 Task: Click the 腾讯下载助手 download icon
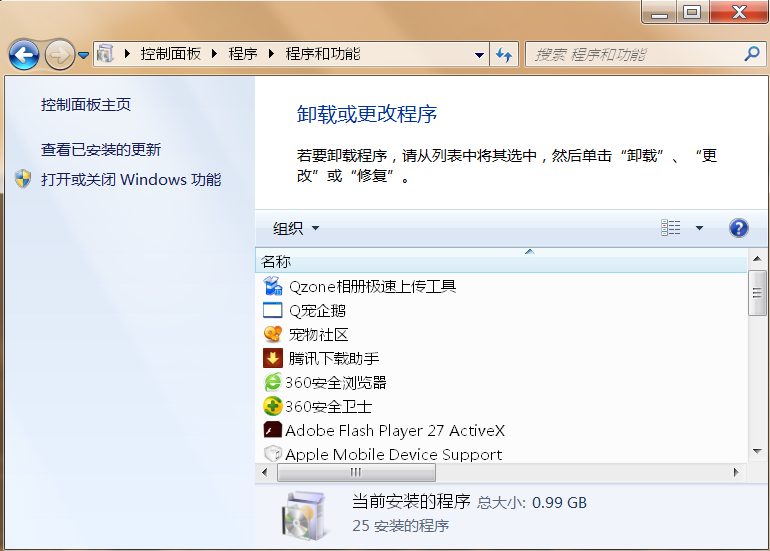[x=273, y=358]
